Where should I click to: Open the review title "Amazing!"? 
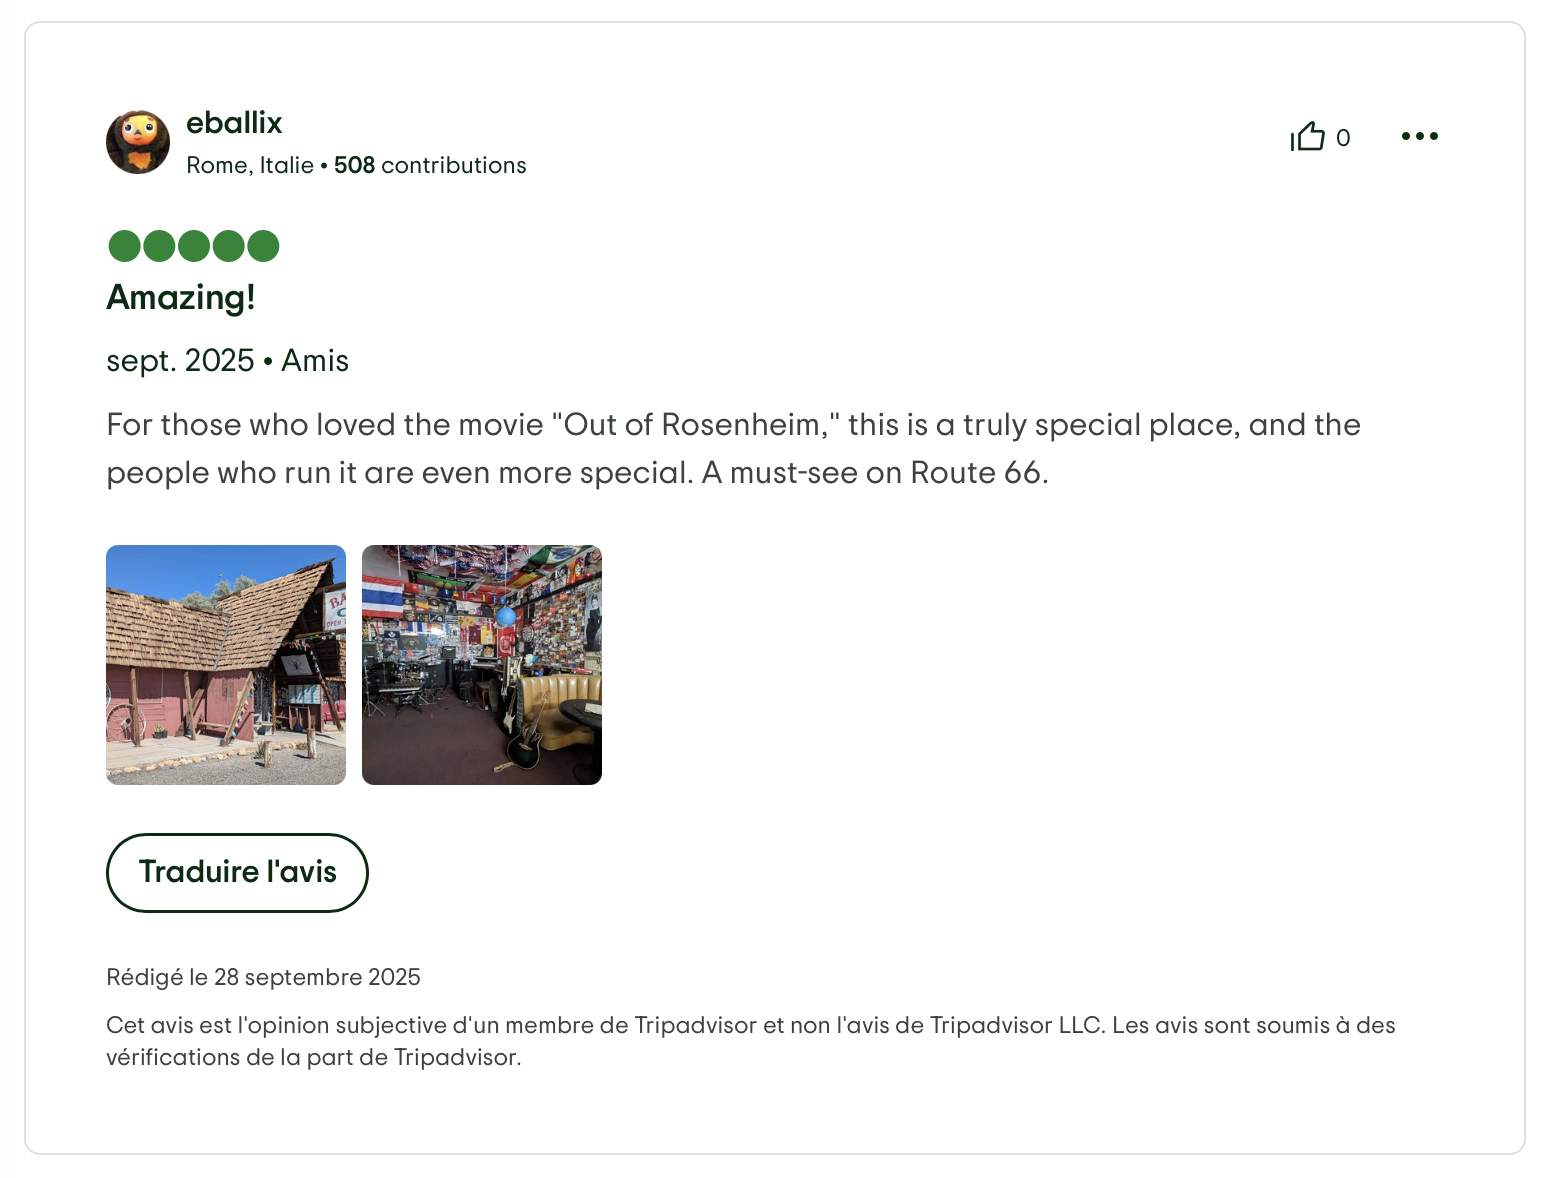181,298
